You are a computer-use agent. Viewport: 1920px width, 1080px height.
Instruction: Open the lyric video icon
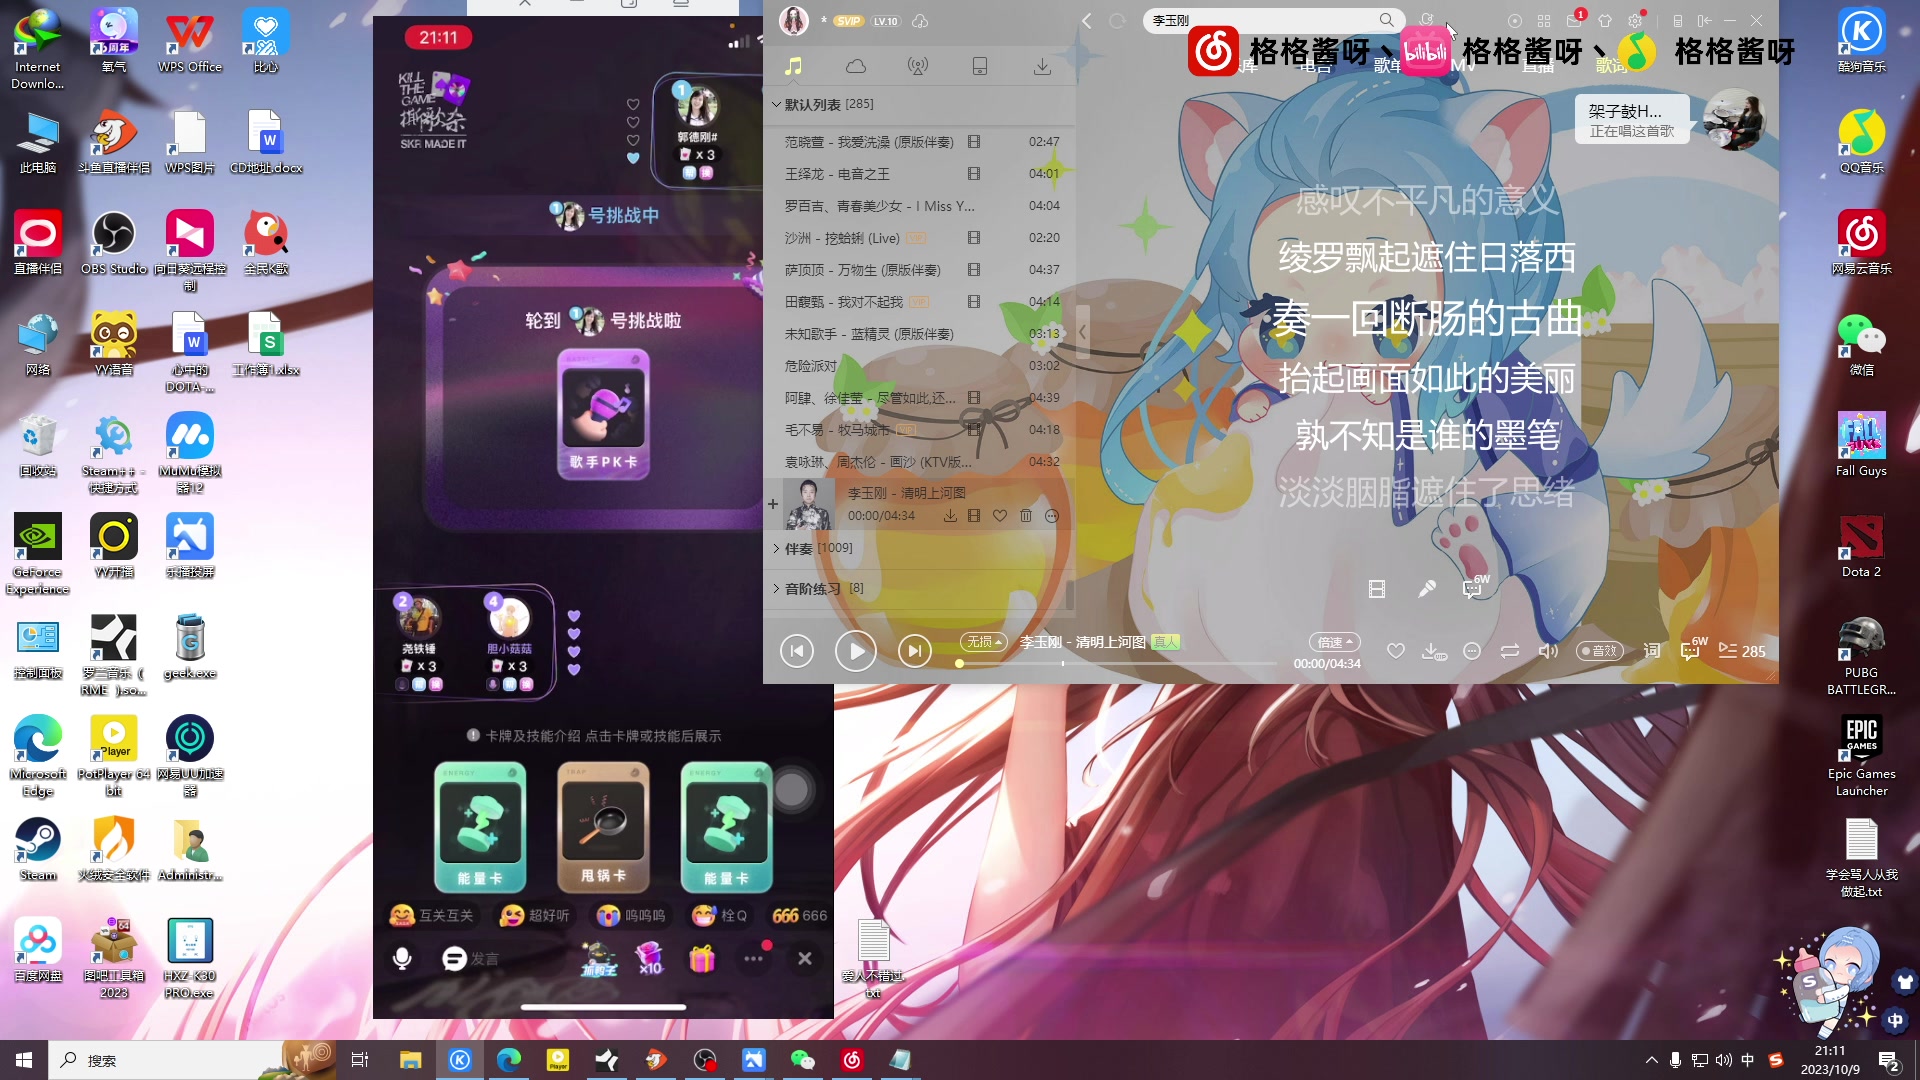tap(1377, 589)
